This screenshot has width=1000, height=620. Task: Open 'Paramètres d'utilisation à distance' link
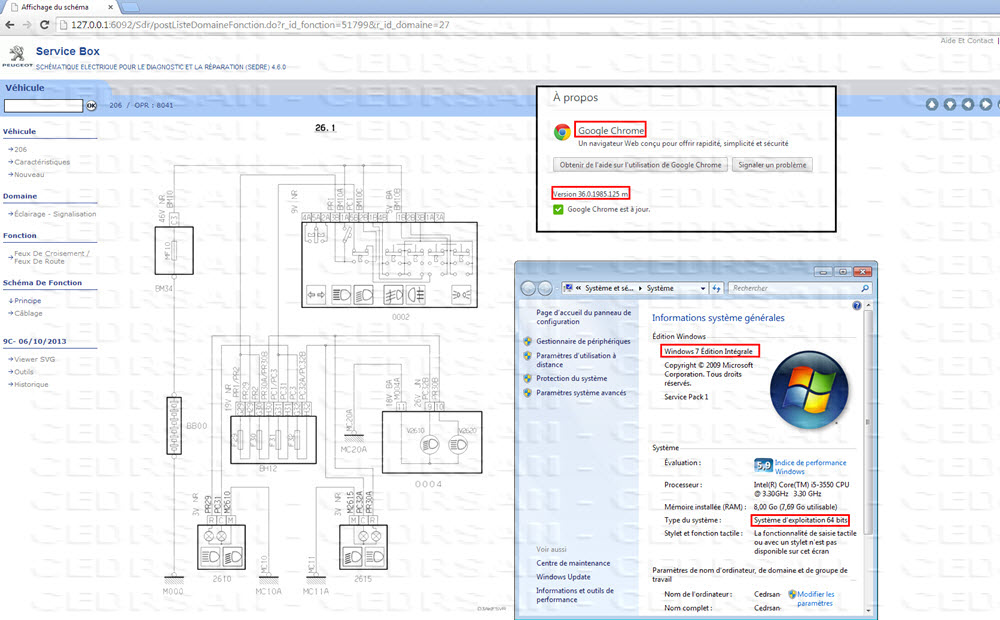click(x=576, y=360)
